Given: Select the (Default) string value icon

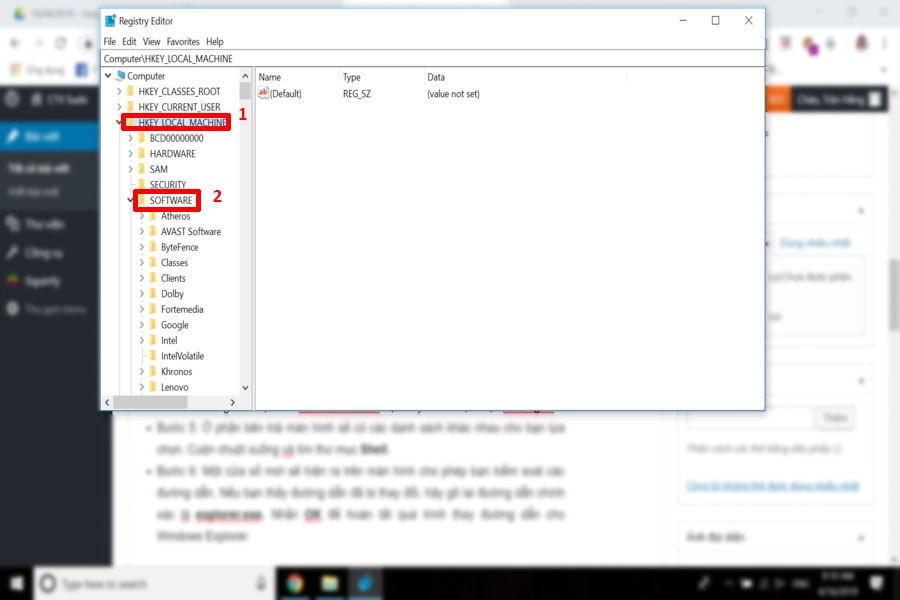Looking at the screenshot, I should (x=264, y=93).
